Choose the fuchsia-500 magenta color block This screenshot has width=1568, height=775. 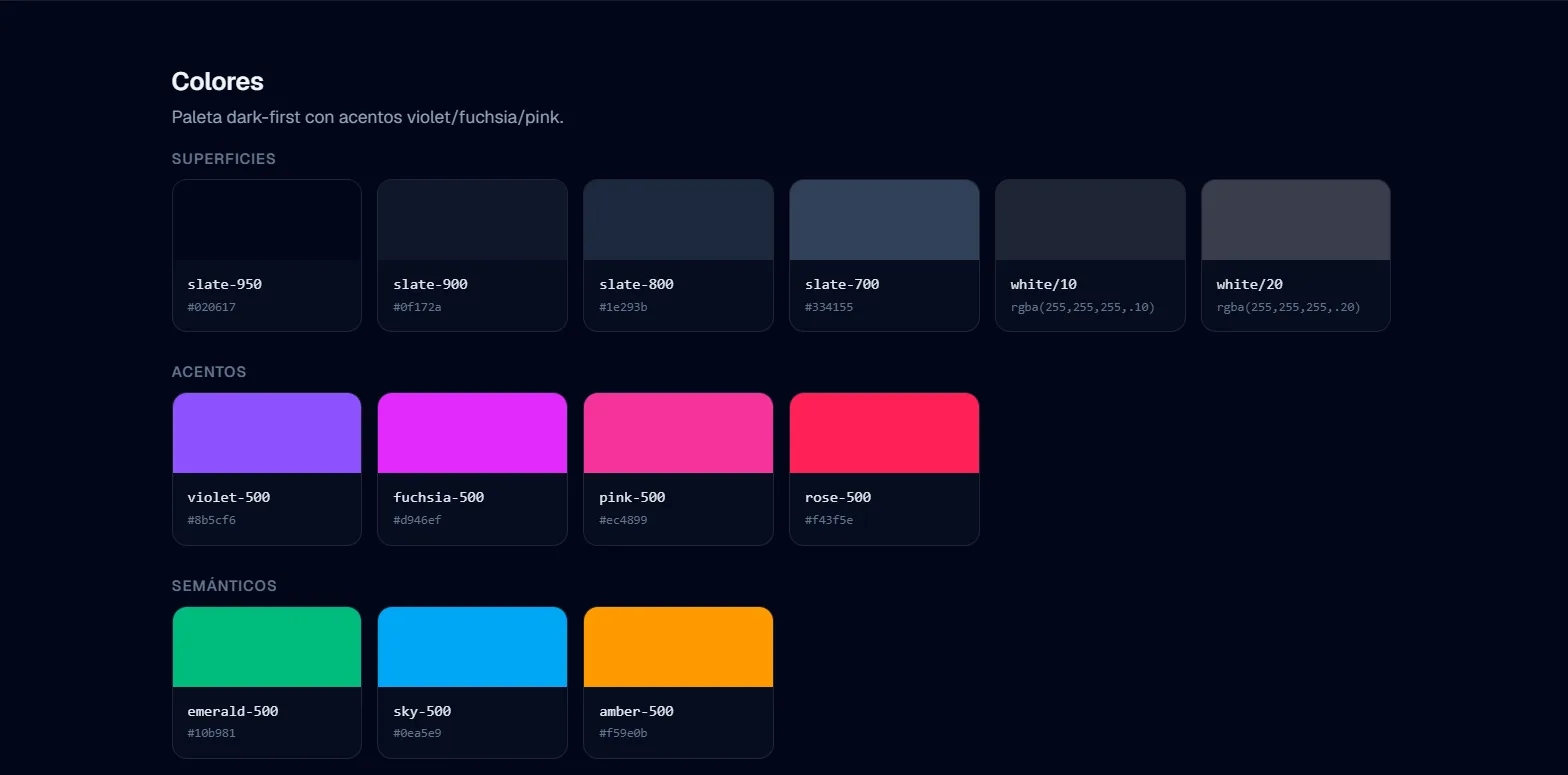click(x=472, y=433)
